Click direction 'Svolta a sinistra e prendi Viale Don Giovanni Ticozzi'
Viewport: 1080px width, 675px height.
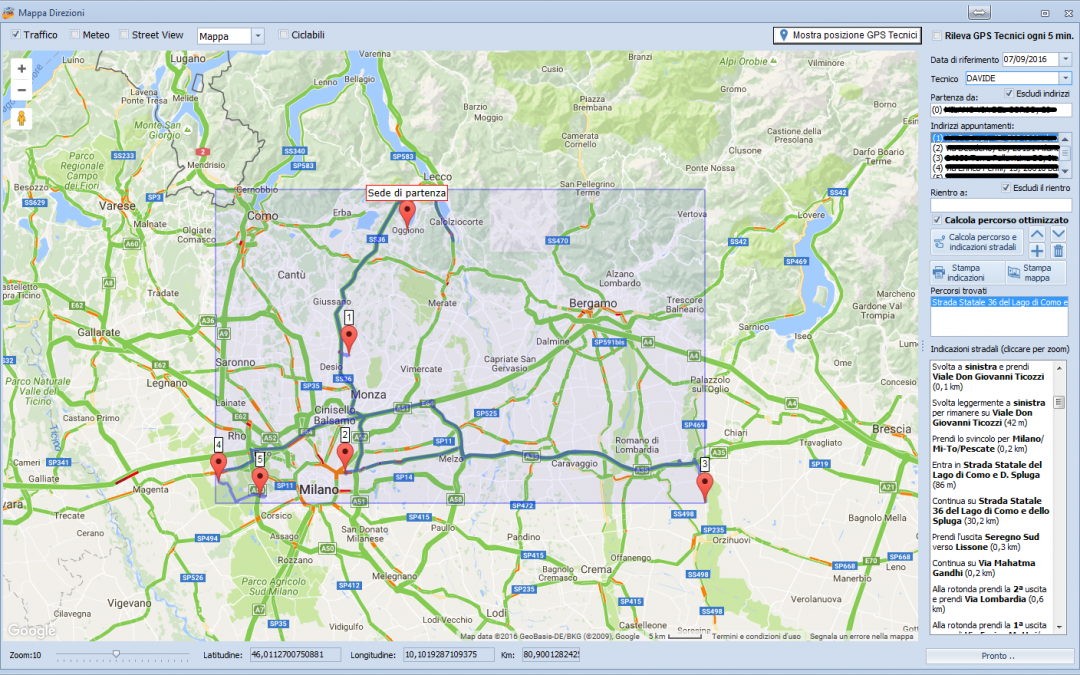(x=988, y=377)
